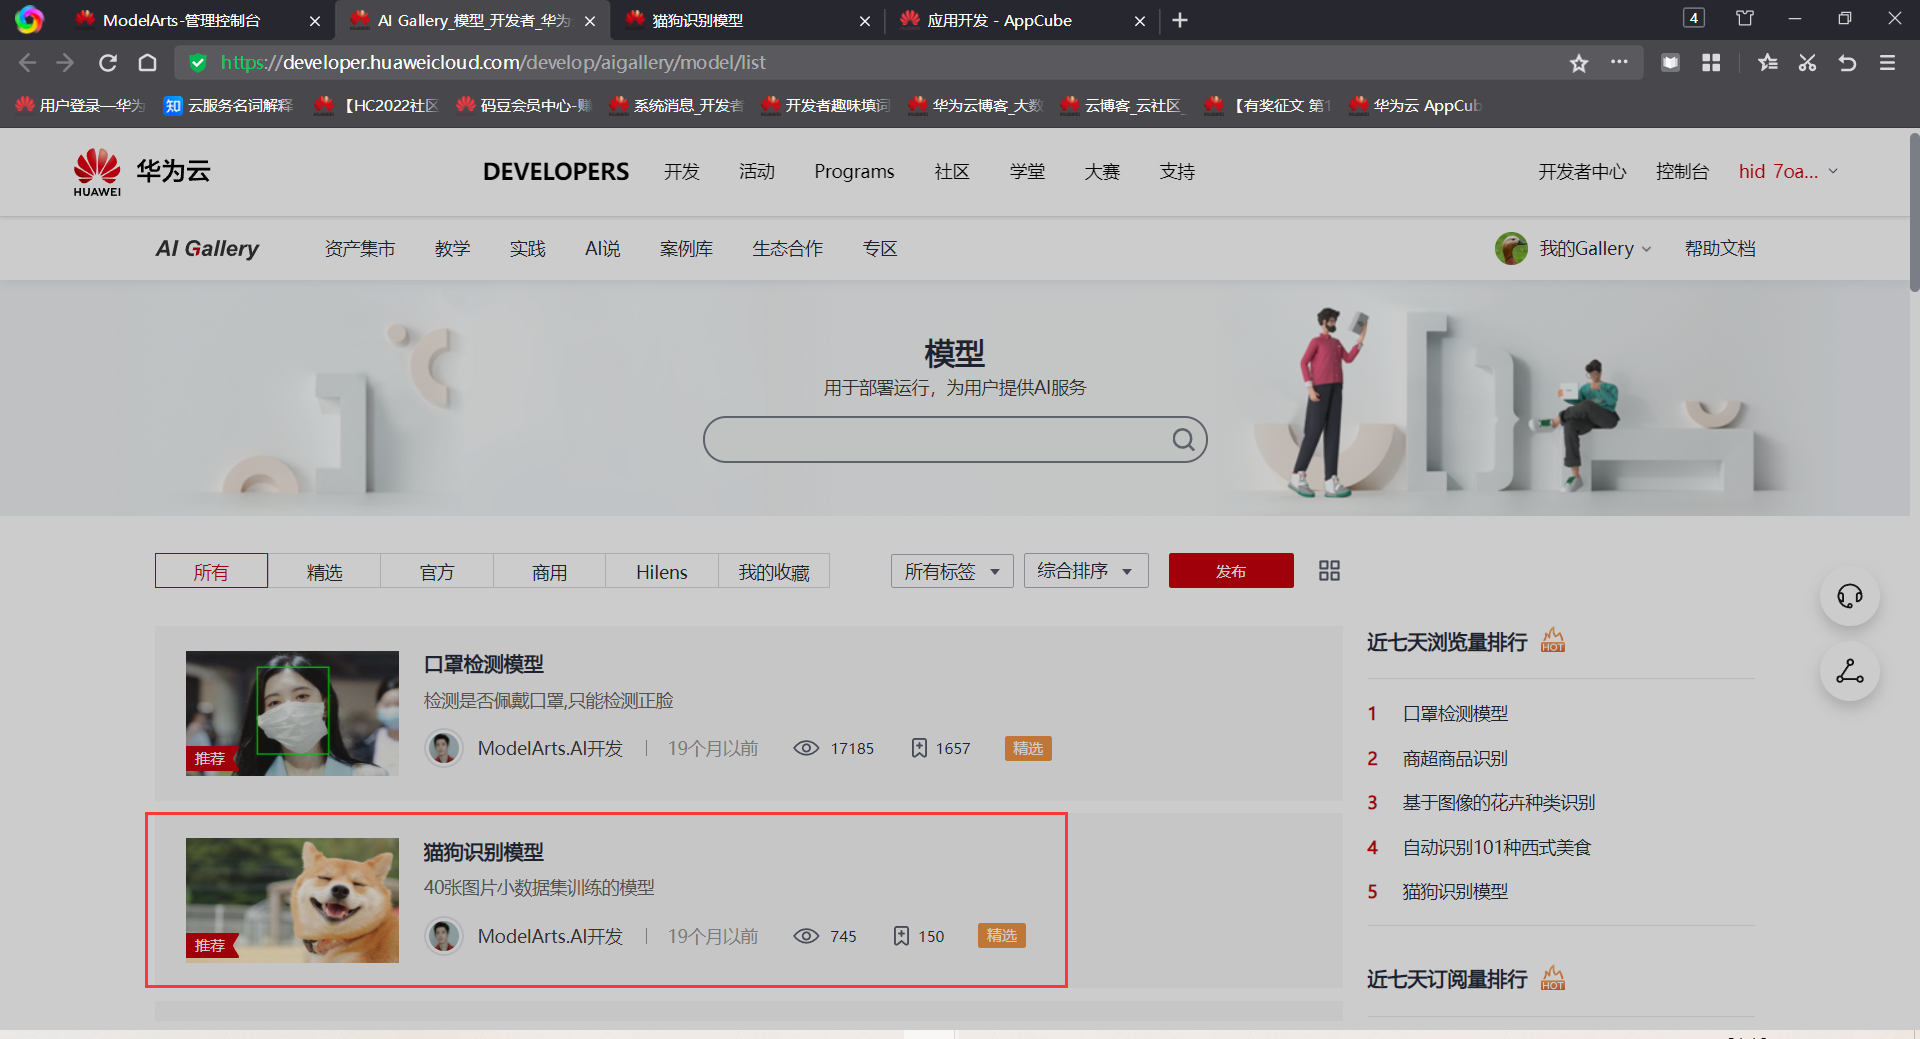Open ranked item 基于图像的花卉种类识别
This screenshot has height=1039, width=1920.
coord(1498,803)
